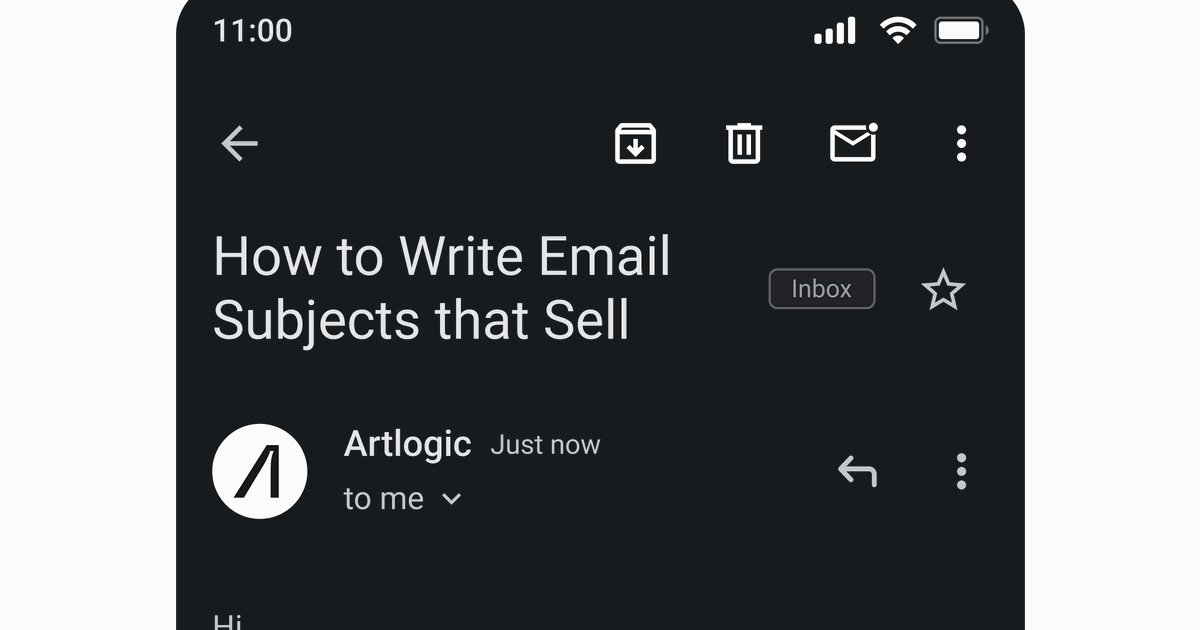Screen dimensions: 1200x630
Task: Show full sender and recipient info
Action: (x=404, y=497)
